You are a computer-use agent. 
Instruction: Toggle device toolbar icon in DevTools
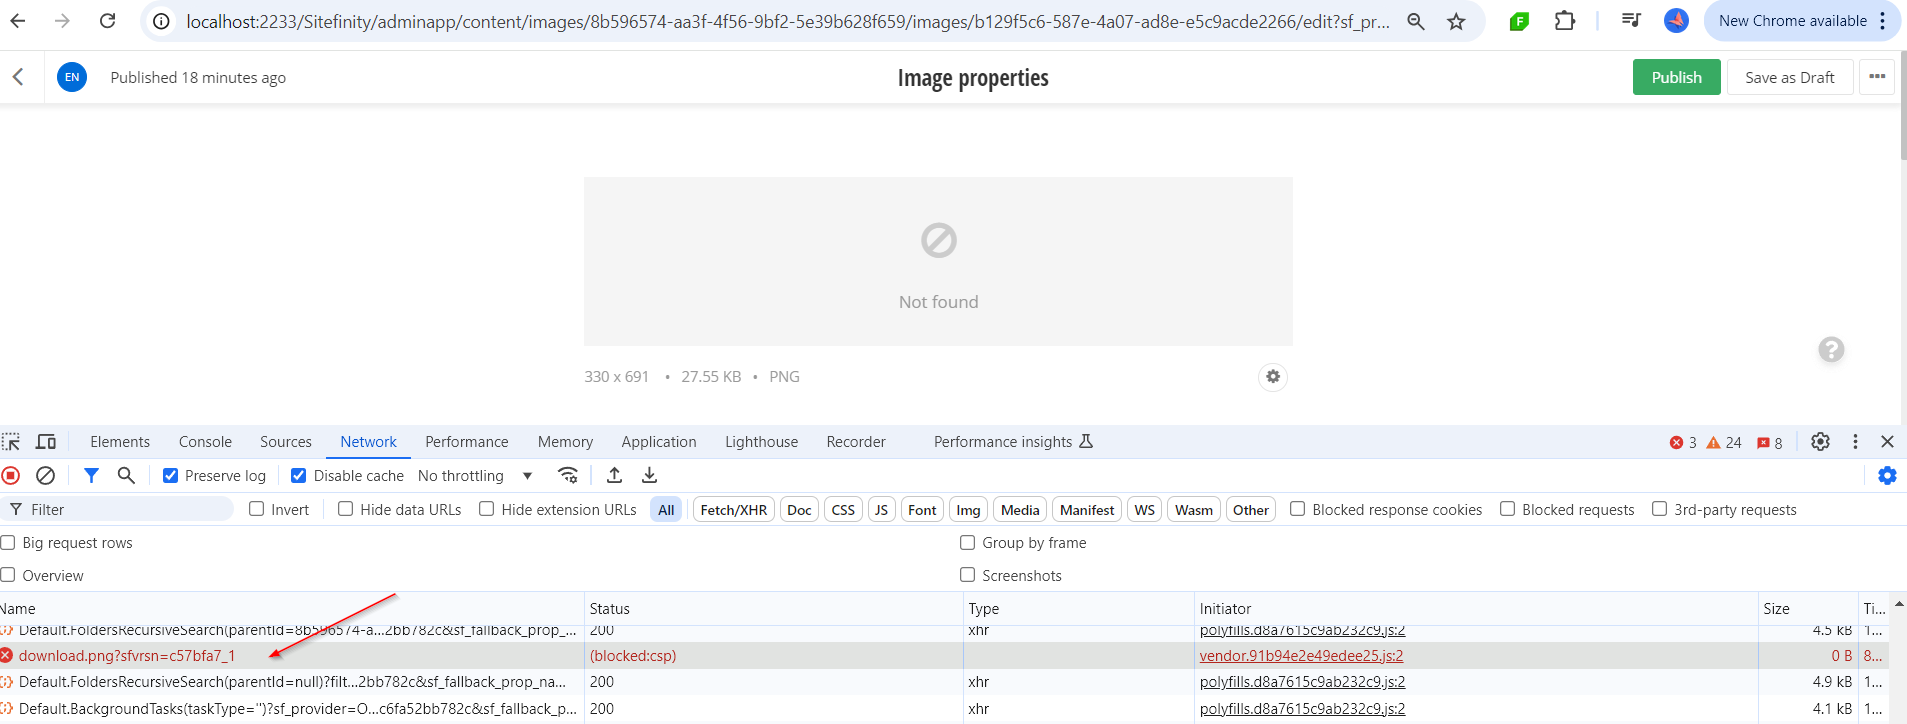[x=46, y=442]
